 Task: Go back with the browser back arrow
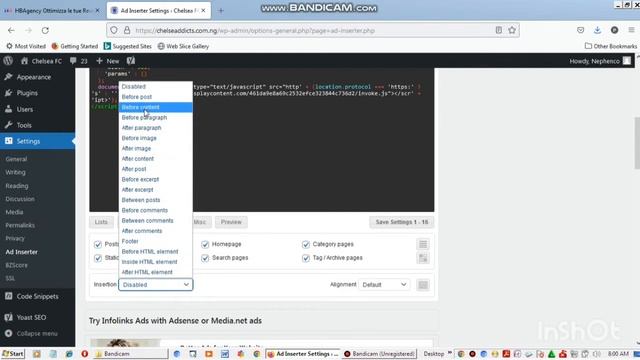point(11,30)
